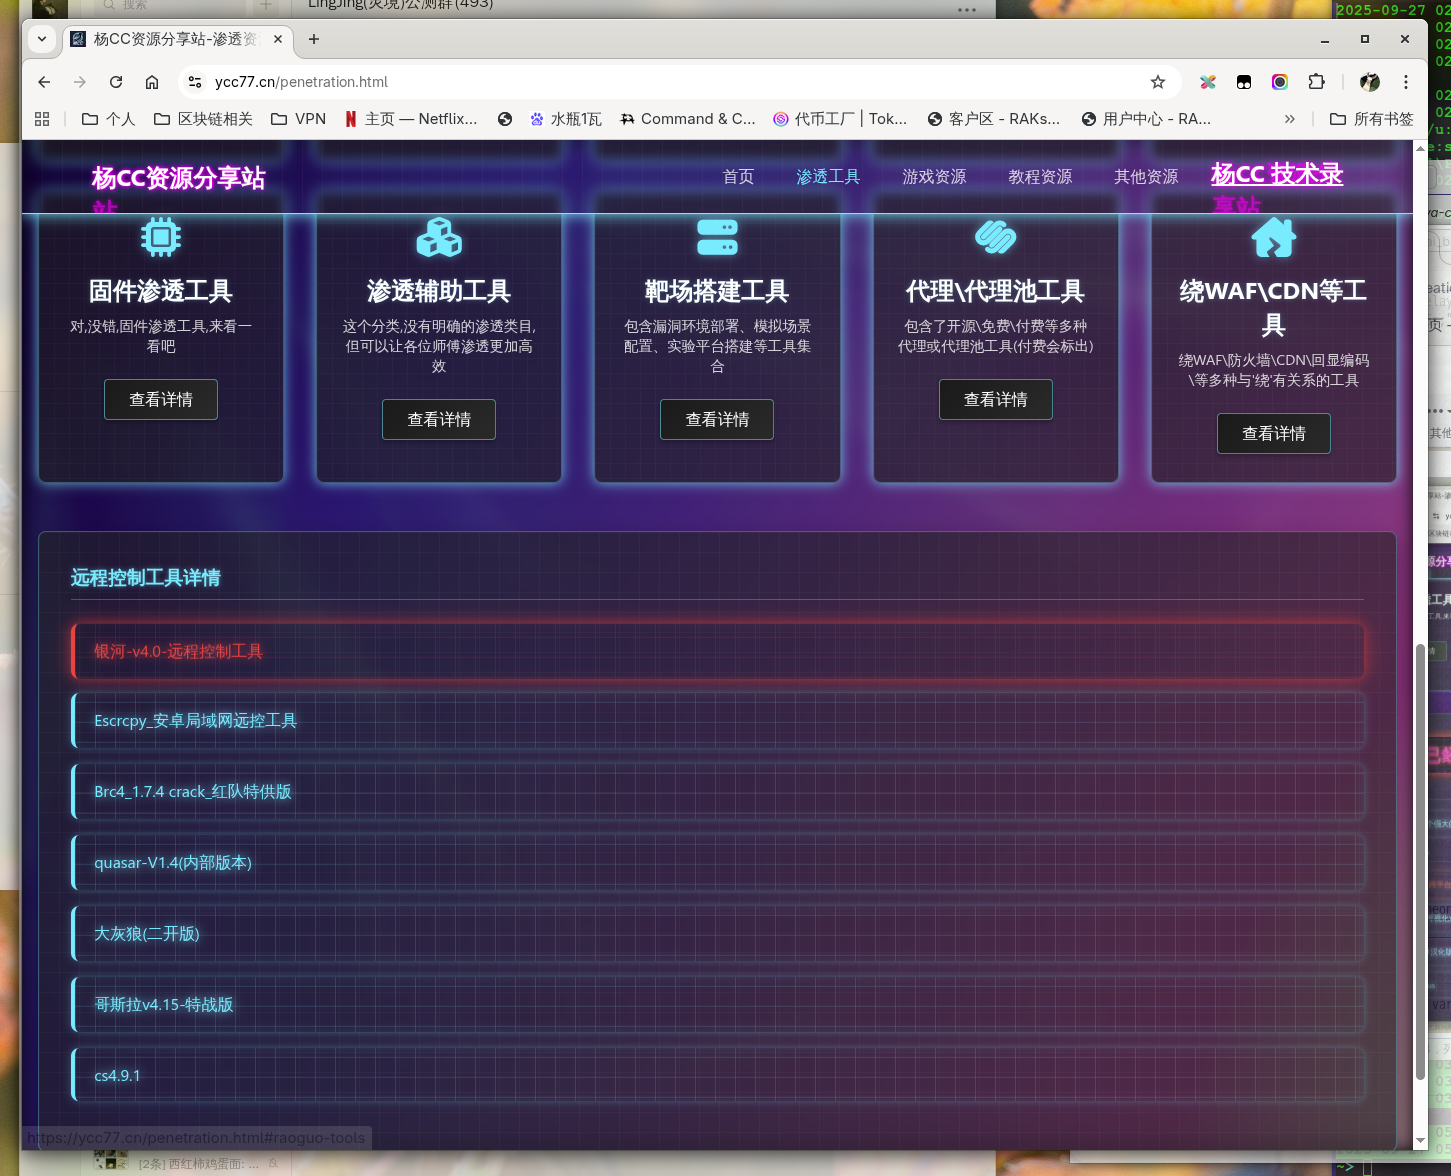The height and width of the screenshot is (1176, 1451).
Task: Select 游戏资源 in the site navigation
Action: (934, 177)
